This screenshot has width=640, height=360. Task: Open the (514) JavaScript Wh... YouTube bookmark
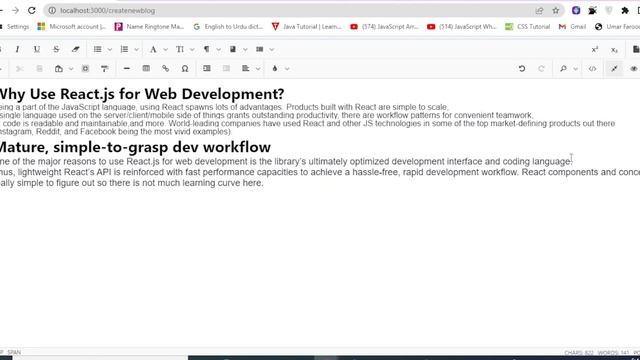click(x=462, y=27)
